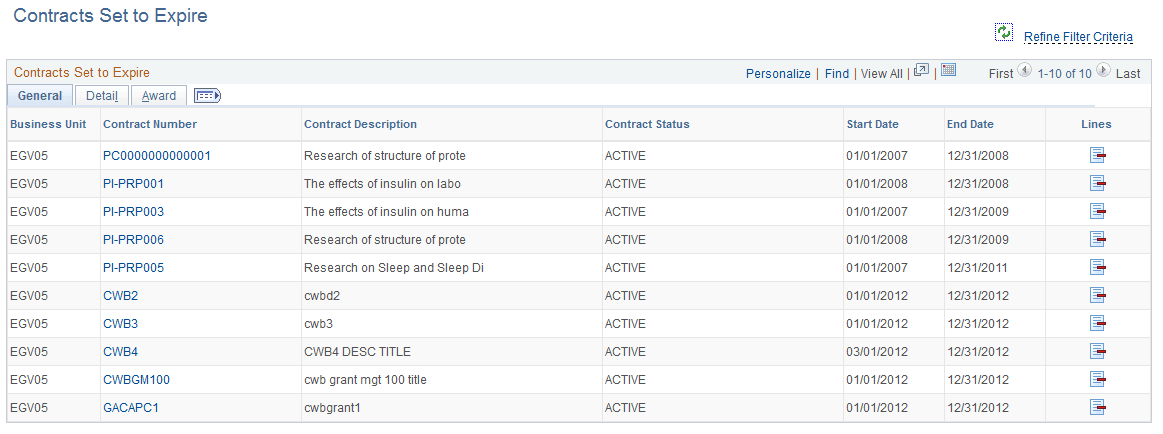
Task: Download grid to spreadsheet icon
Action: pyautogui.click(x=948, y=70)
